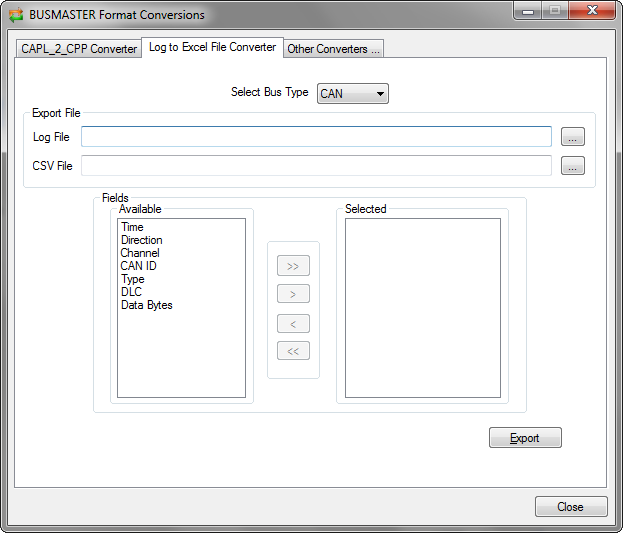Viewport: 623px width, 533px height.
Task: Browse for the Log File
Action: [x=573, y=137]
